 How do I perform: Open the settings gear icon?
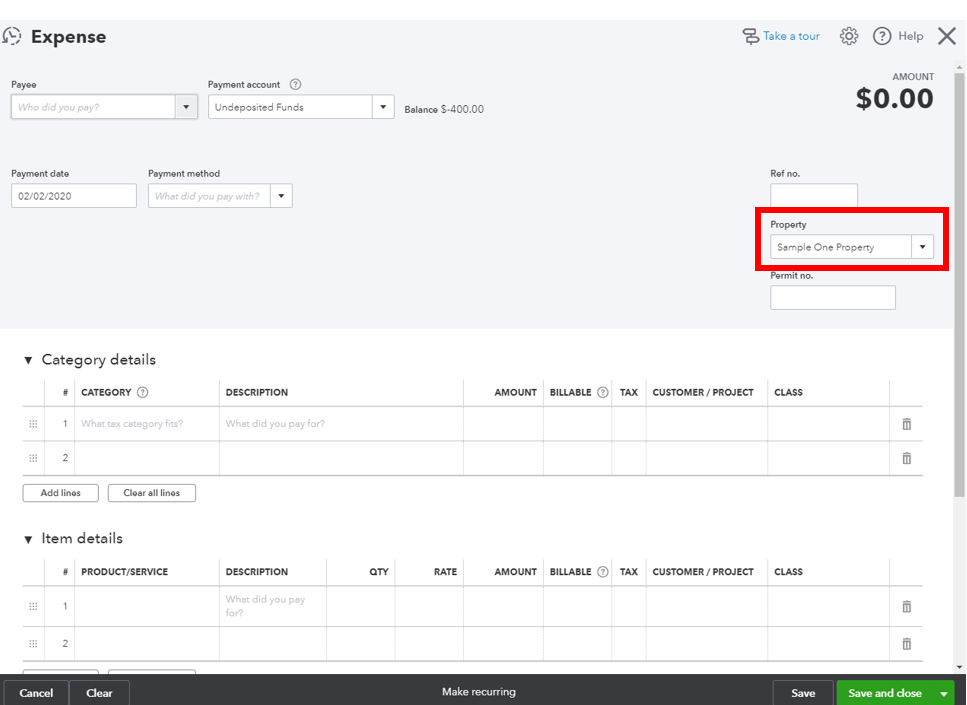click(x=849, y=36)
